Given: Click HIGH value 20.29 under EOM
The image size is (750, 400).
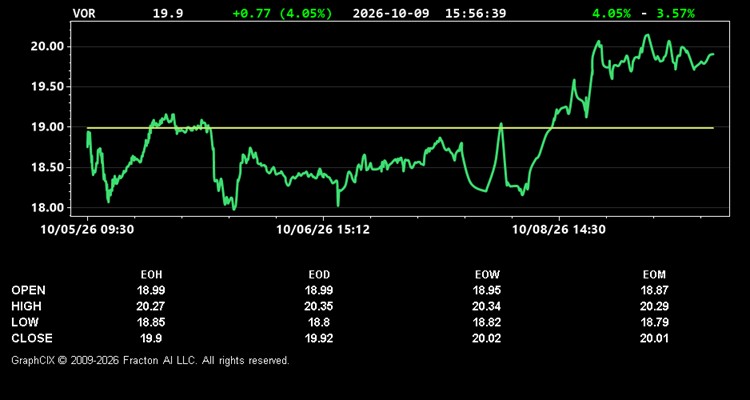Looking at the screenshot, I should click(x=654, y=306).
